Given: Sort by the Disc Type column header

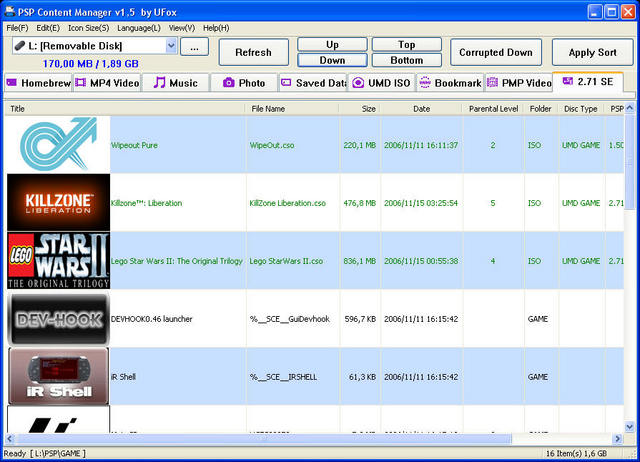Looking at the screenshot, I should point(580,109).
